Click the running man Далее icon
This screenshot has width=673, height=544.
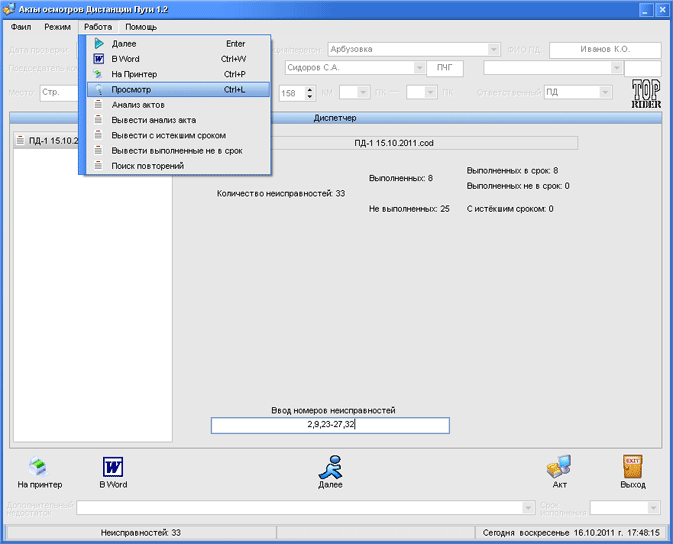coord(330,467)
